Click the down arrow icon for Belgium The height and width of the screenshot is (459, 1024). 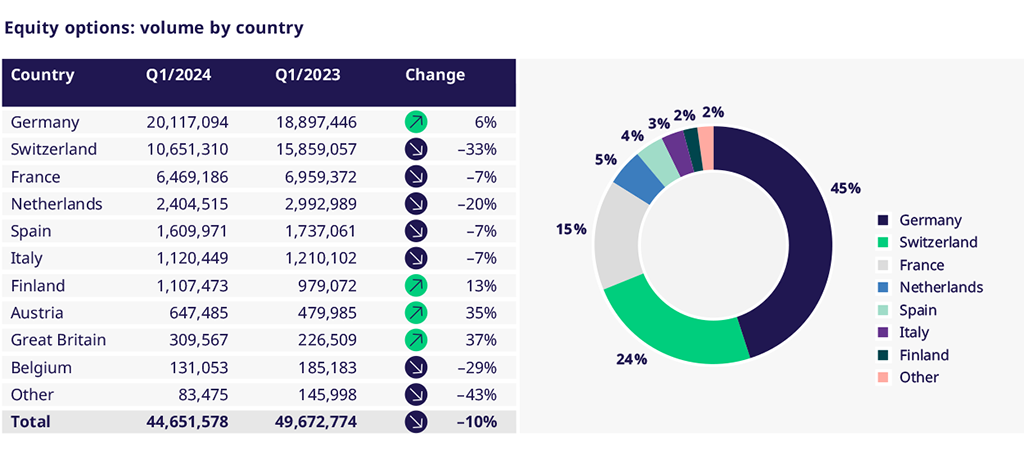click(416, 367)
